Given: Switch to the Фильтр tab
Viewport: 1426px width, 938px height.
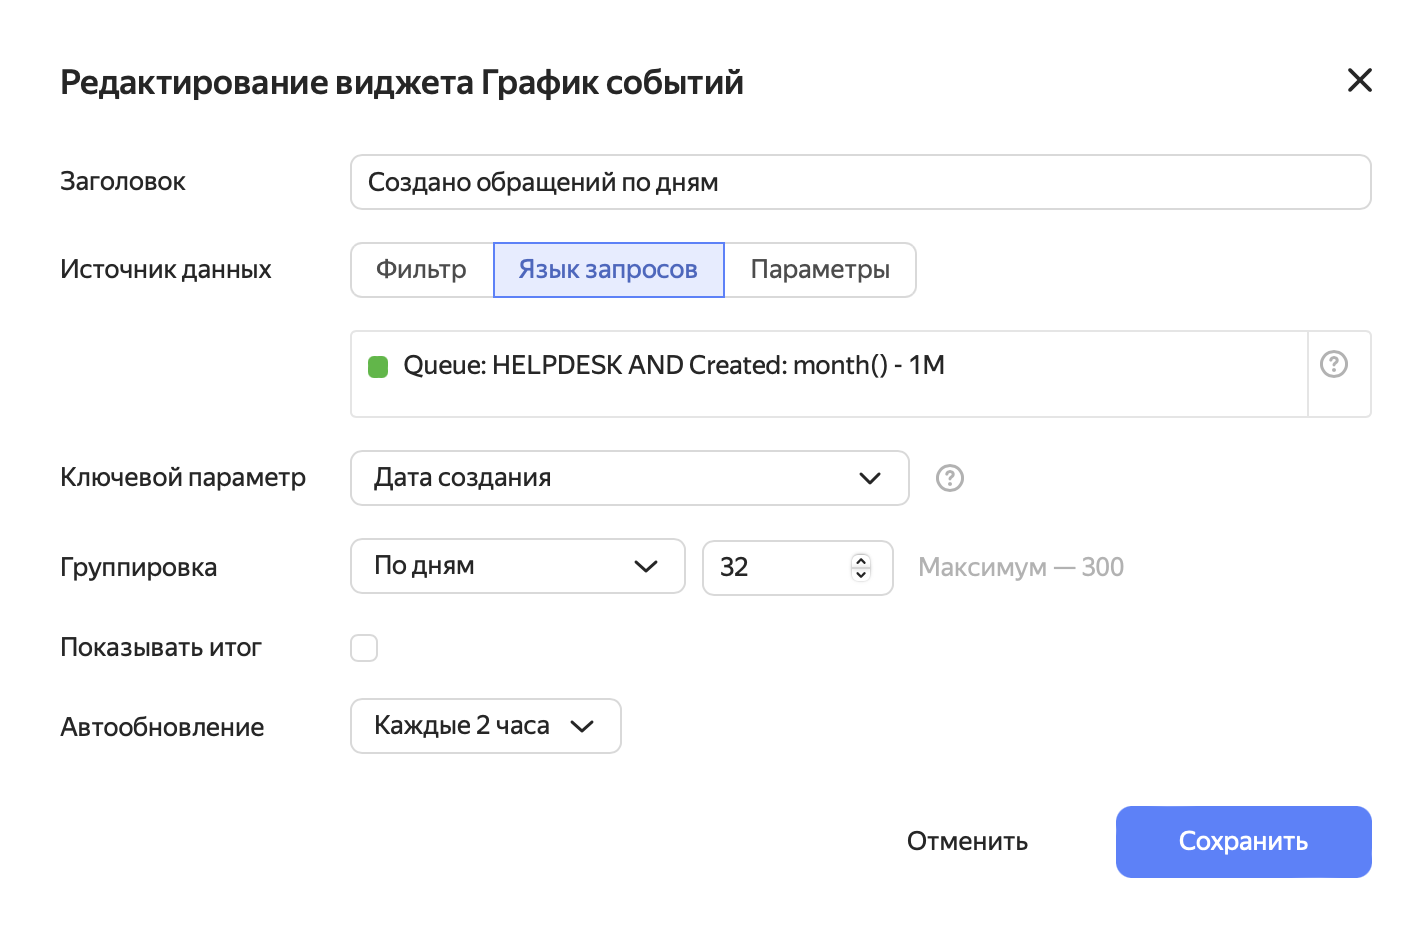Looking at the screenshot, I should [420, 269].
